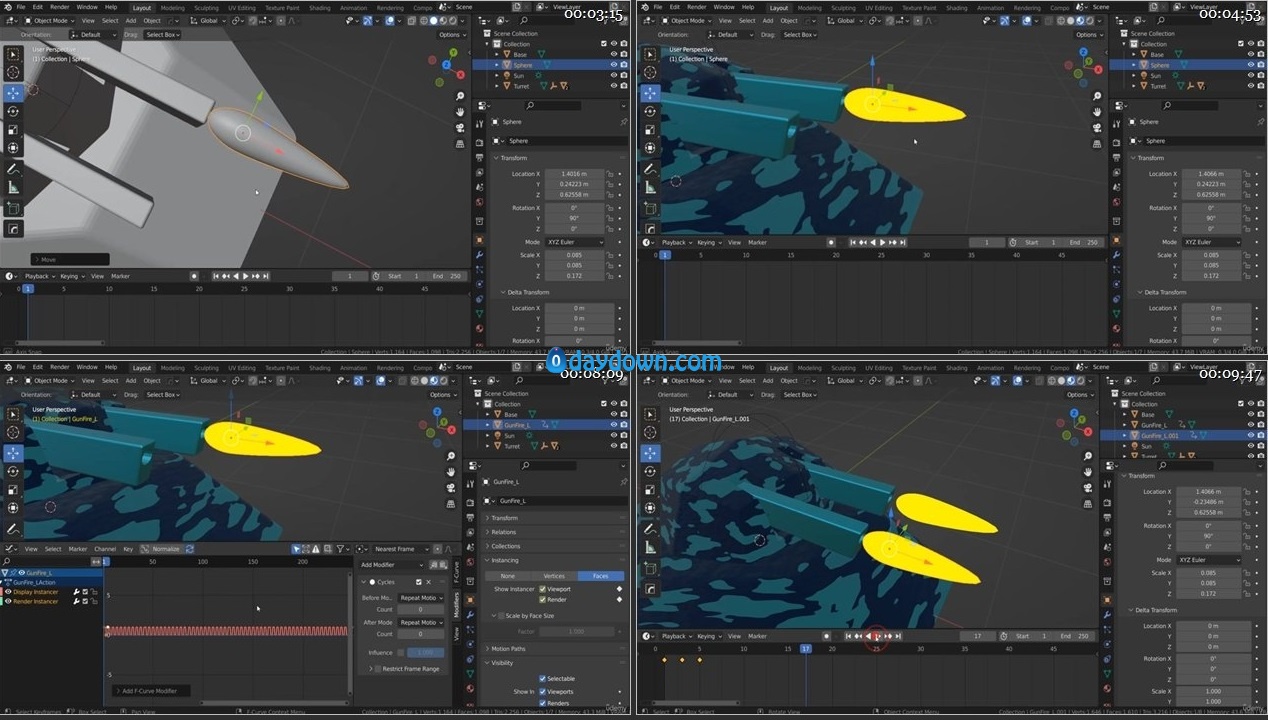Click the pan hand icon in the 00:09:47 frame
Image resolution: width=1268 pixels, height=720 pixels.
(1089, 470)
